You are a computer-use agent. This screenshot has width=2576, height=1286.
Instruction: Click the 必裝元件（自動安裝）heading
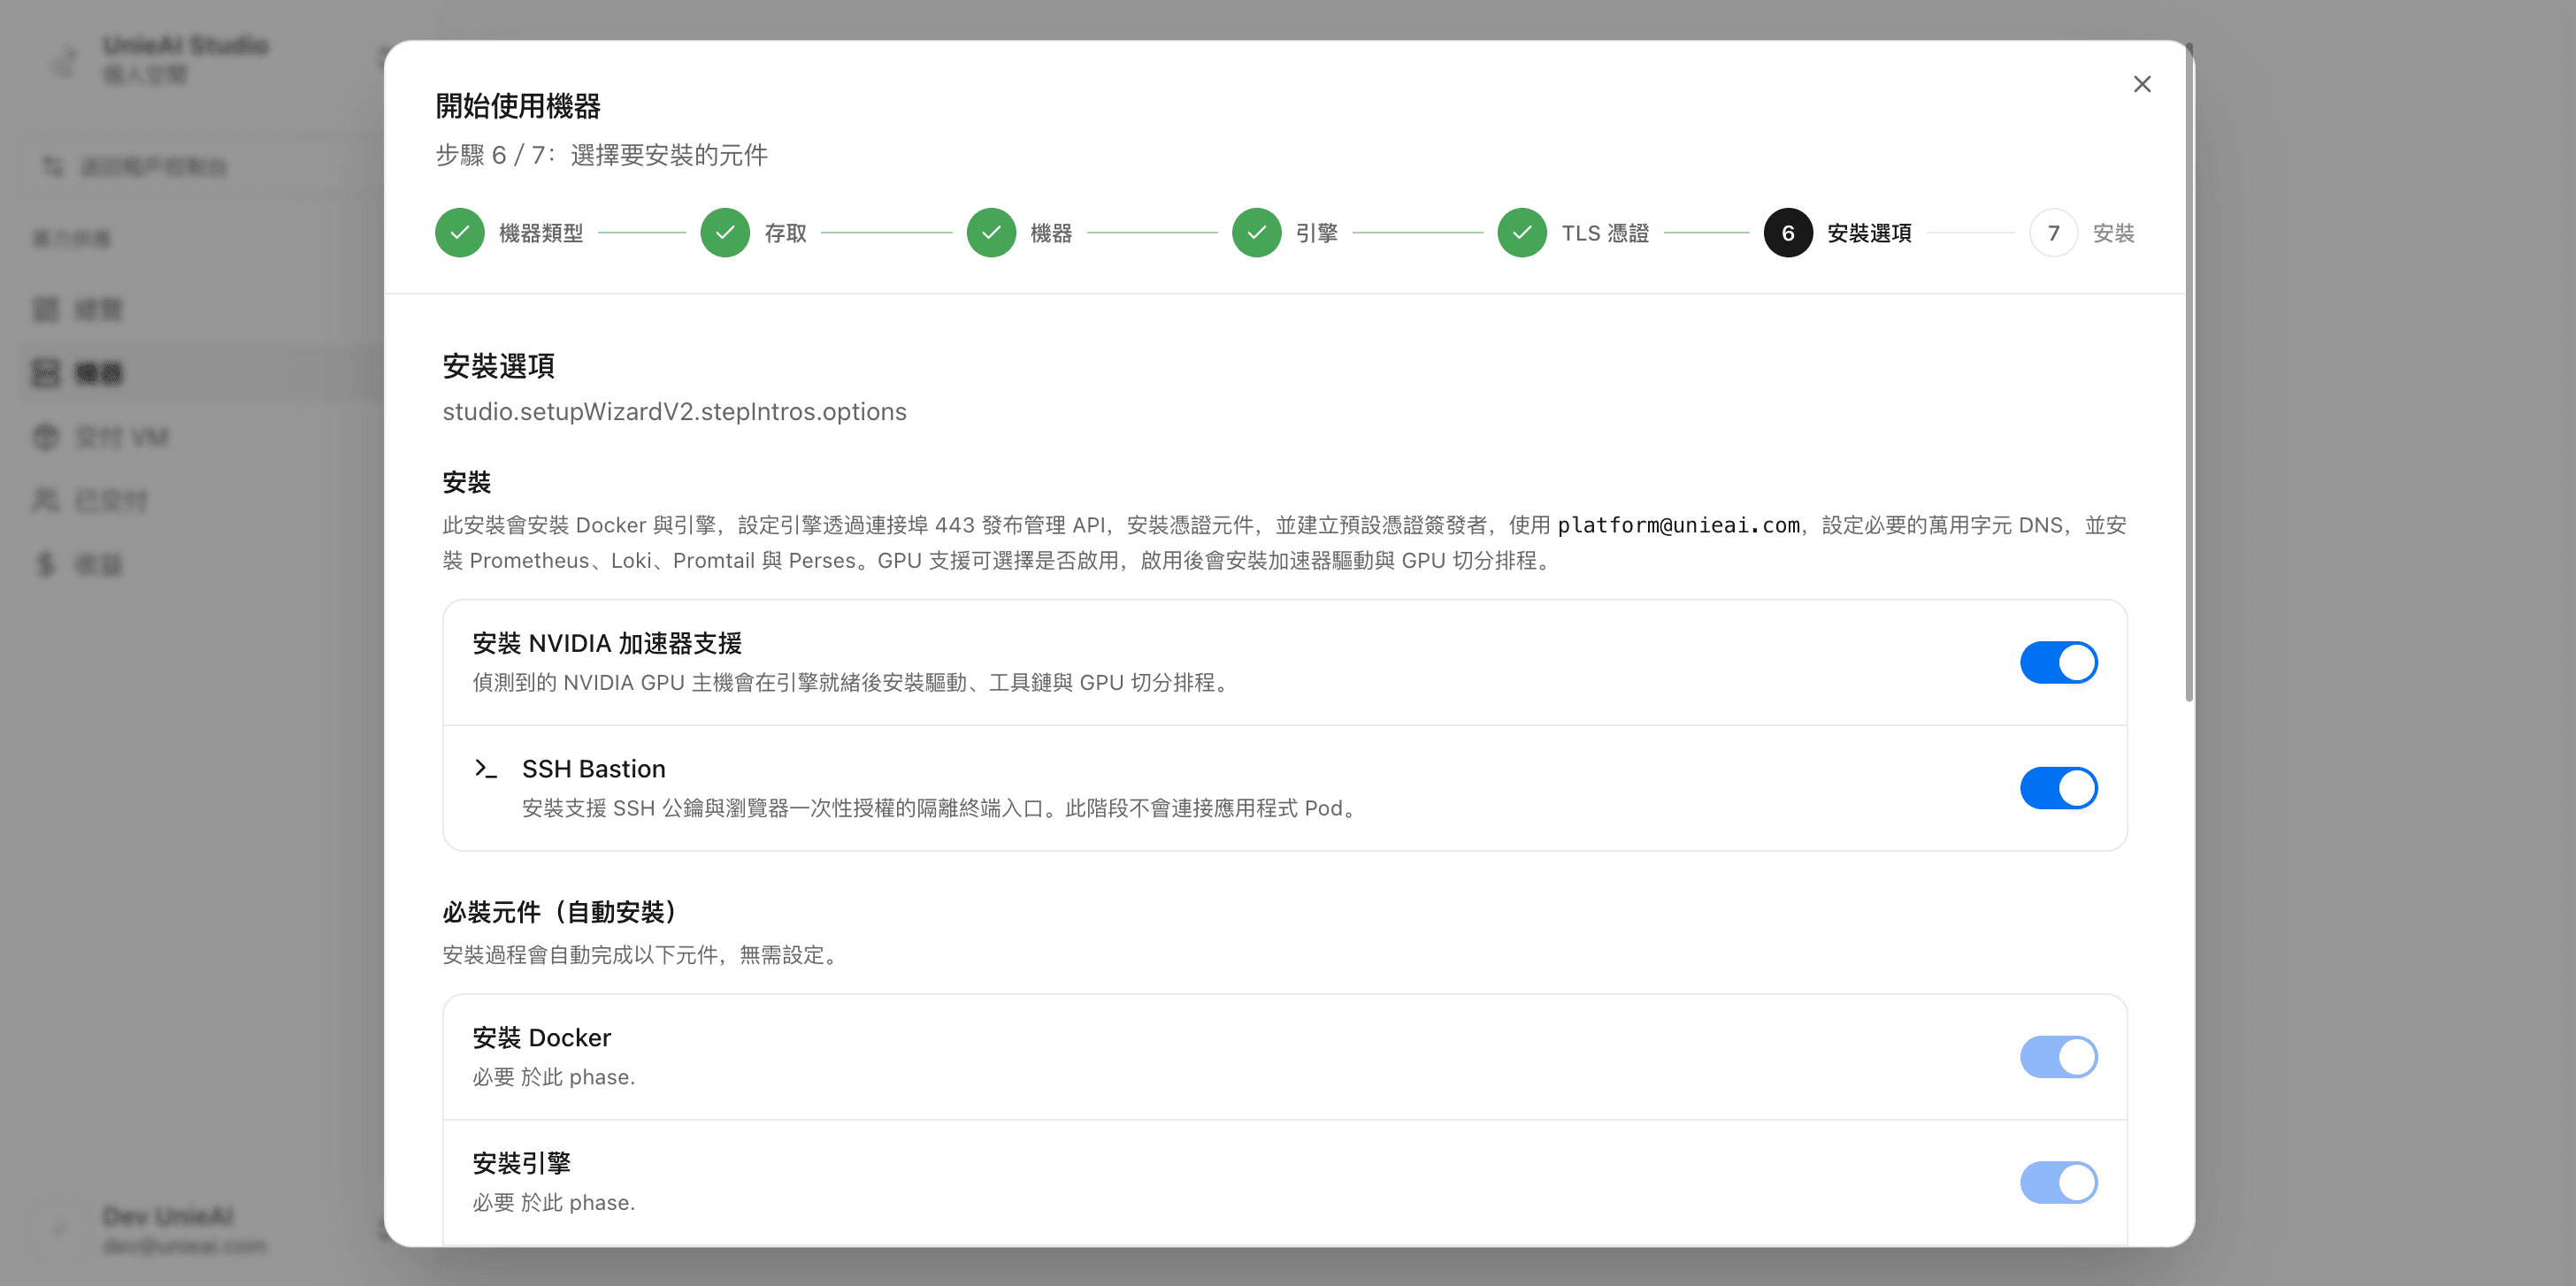(564, 912)
